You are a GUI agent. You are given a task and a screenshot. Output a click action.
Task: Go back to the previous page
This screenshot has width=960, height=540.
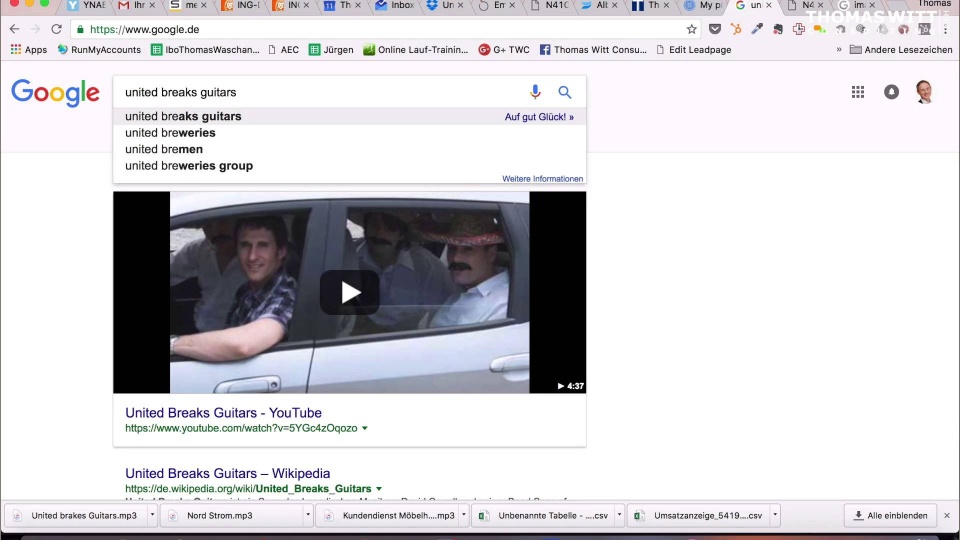[x=15, y=29]
